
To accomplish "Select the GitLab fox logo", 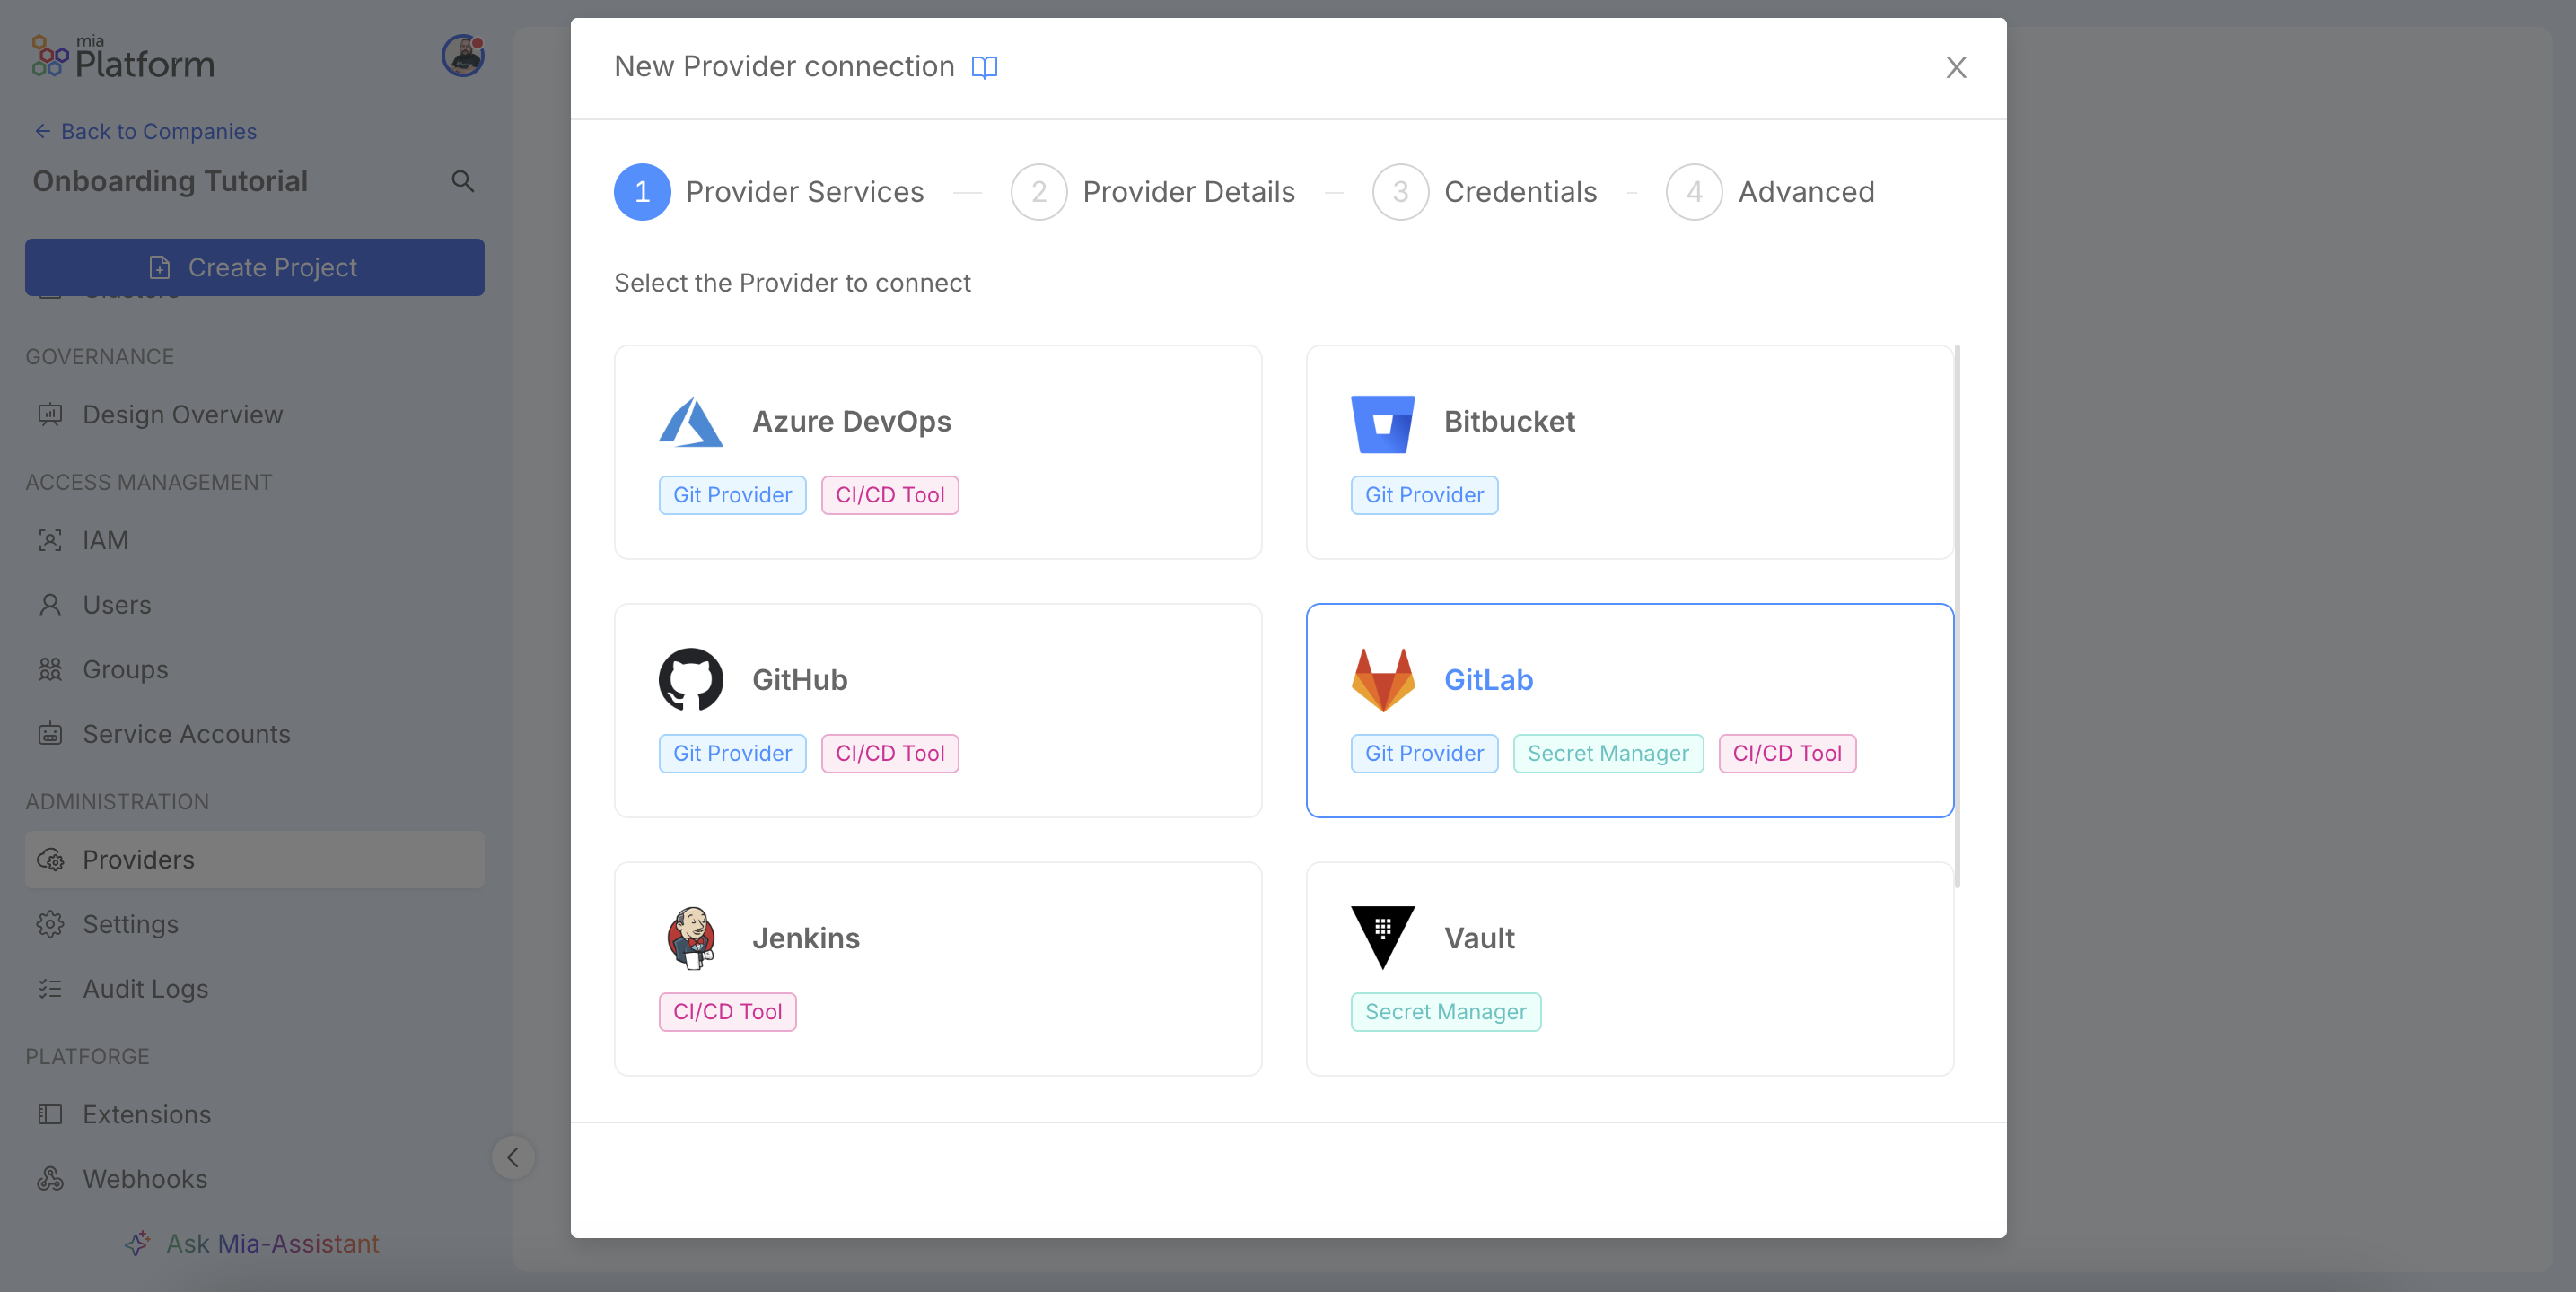I will pyautogui.click(x=1383, y=680).
